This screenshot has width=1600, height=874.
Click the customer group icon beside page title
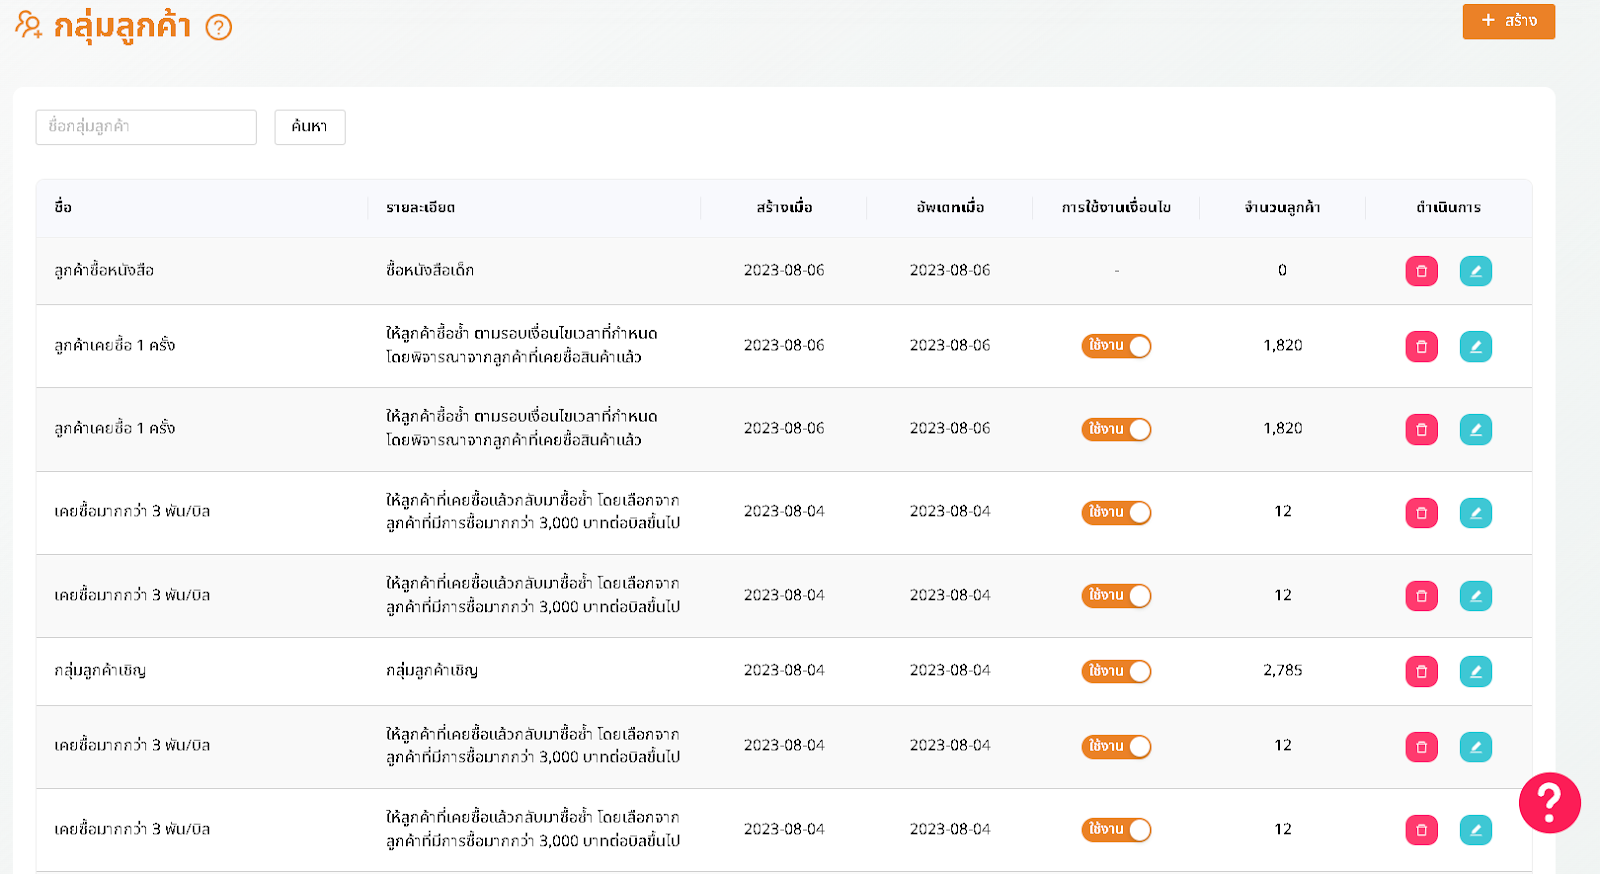click(29, 25)
